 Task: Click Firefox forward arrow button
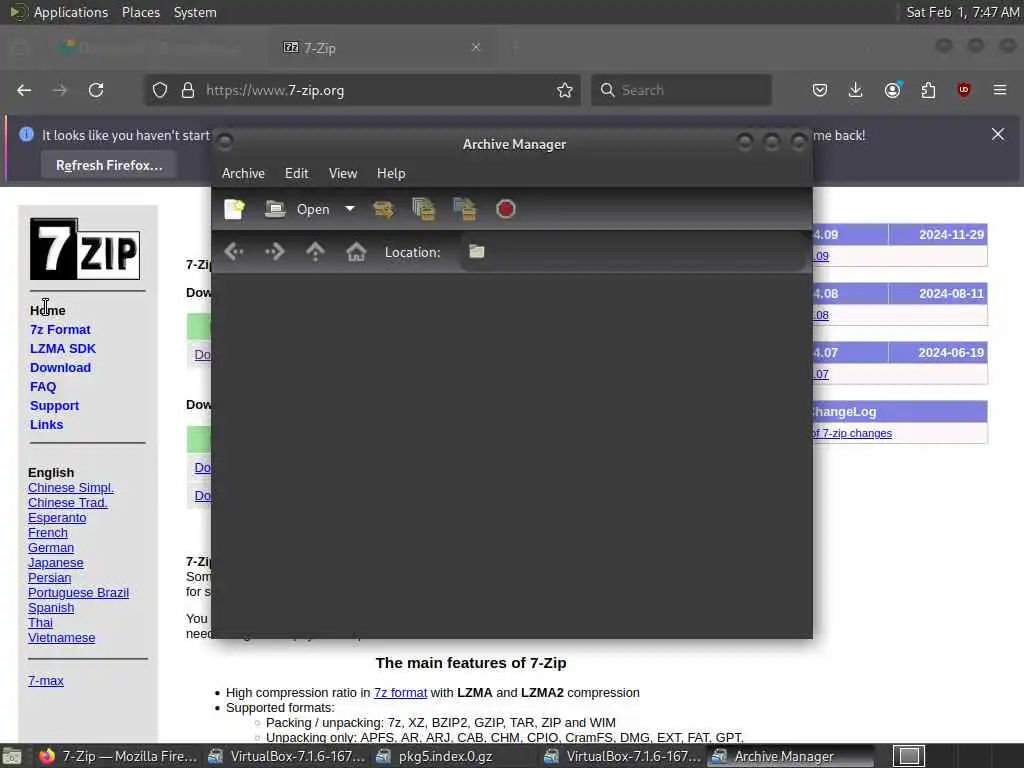(x=60, y=90)
